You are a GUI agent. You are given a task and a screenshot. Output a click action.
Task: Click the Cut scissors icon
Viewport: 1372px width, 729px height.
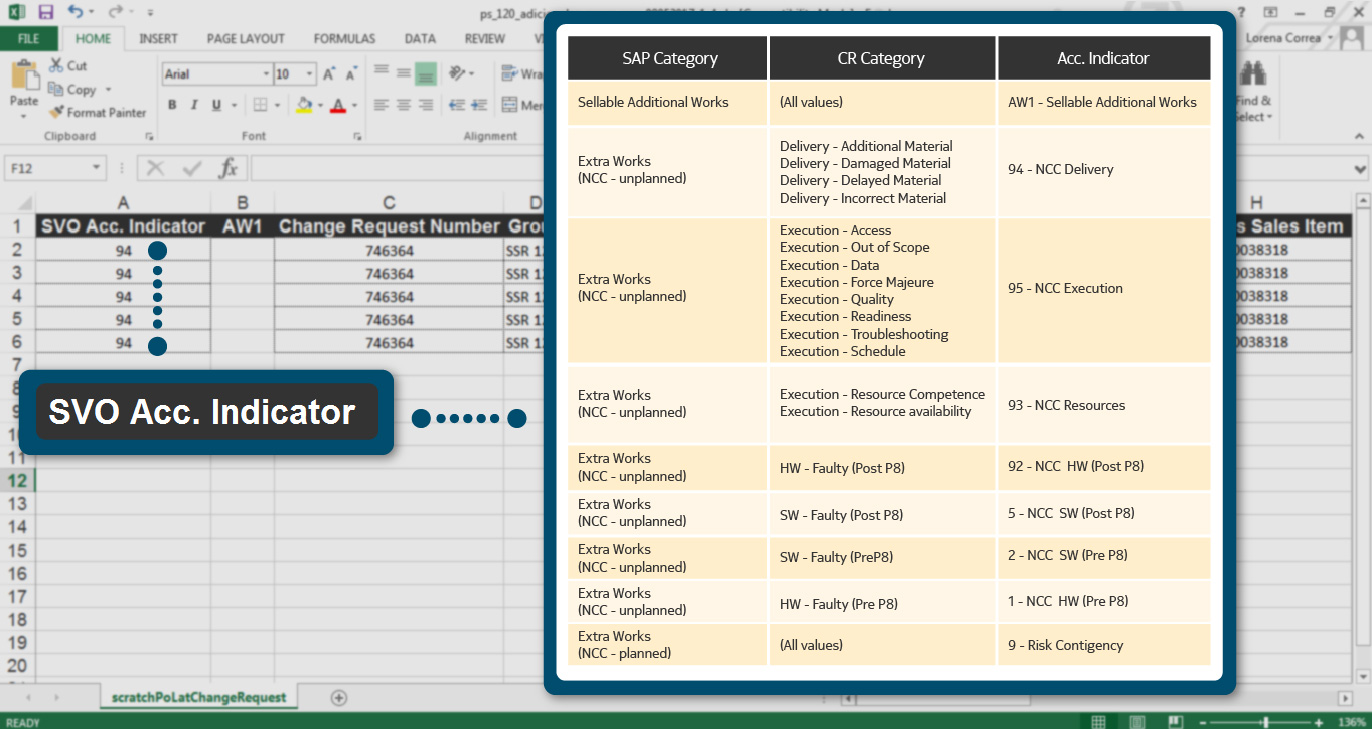pyautogui.click(x=68, y=66)
